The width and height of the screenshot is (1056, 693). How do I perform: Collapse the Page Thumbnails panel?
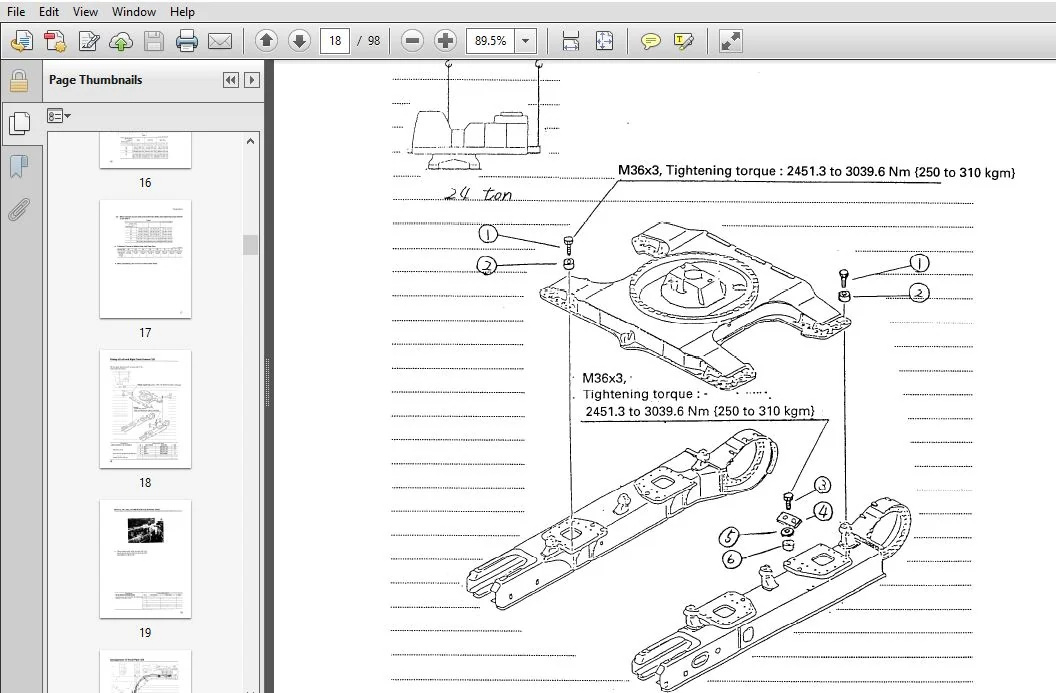tap(230, 80)
